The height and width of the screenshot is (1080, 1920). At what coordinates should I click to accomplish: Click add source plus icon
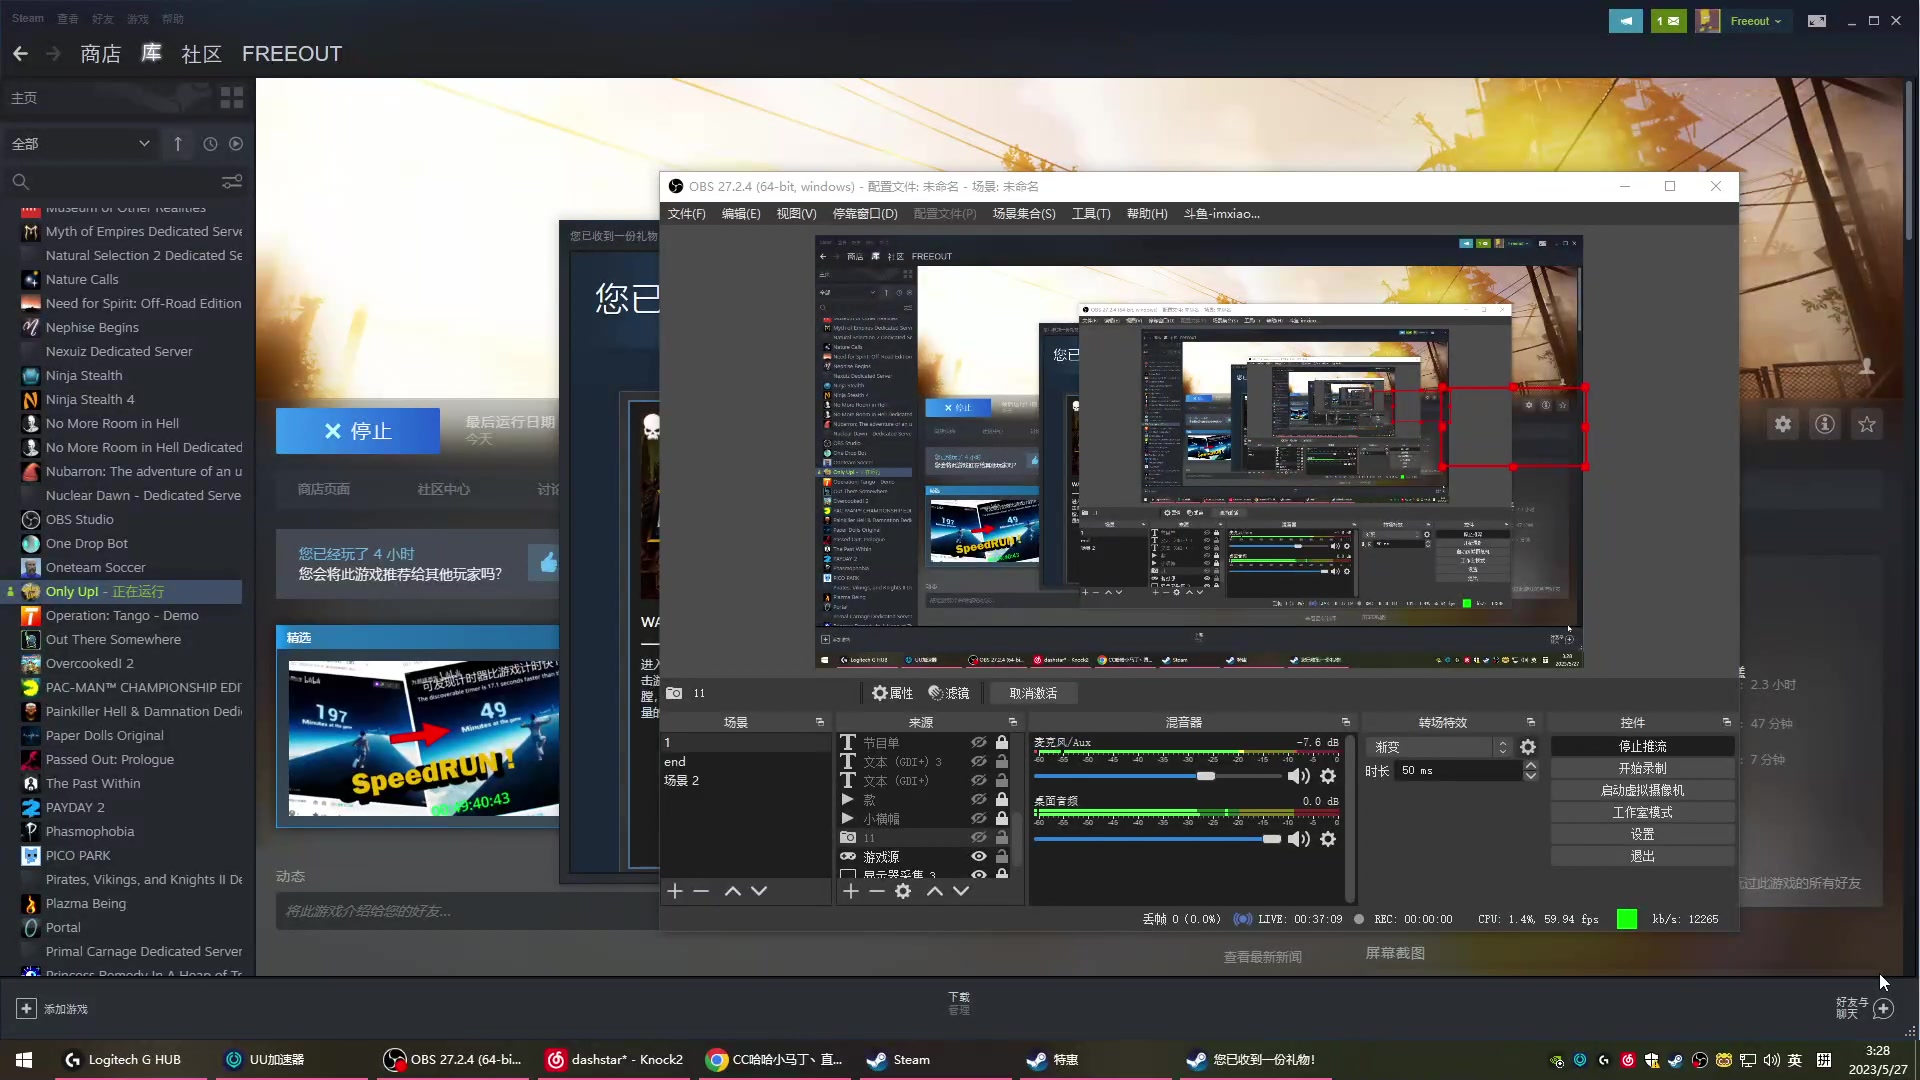coord(851,891)
